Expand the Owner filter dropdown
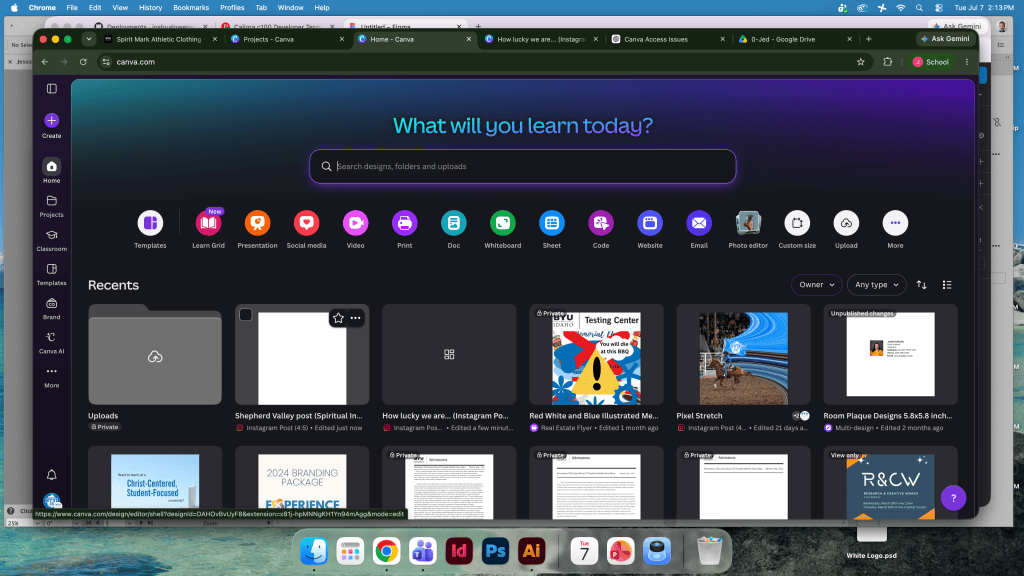 tap(816, 285)
